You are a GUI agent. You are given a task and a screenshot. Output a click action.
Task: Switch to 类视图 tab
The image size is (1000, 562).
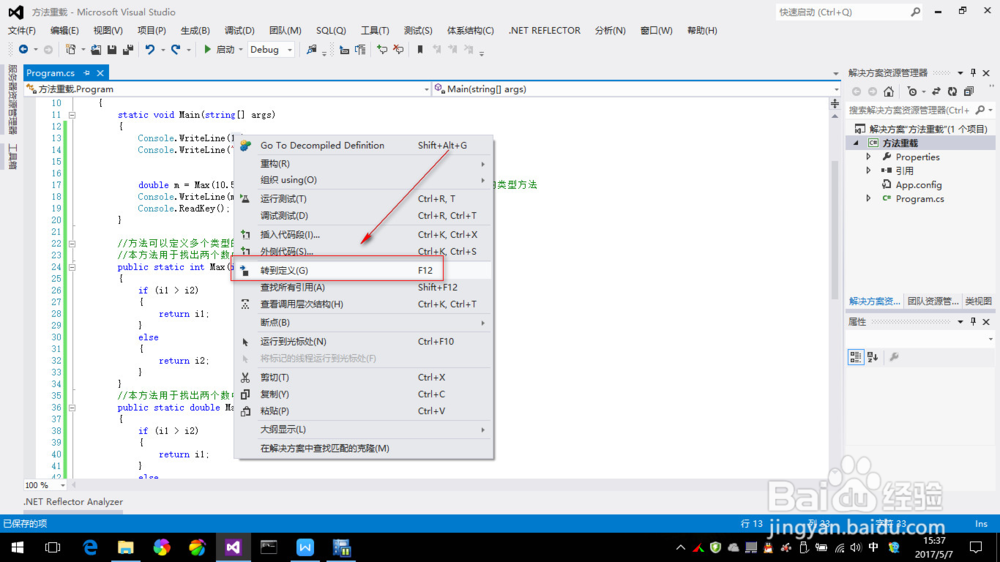[x=978, y=301]
